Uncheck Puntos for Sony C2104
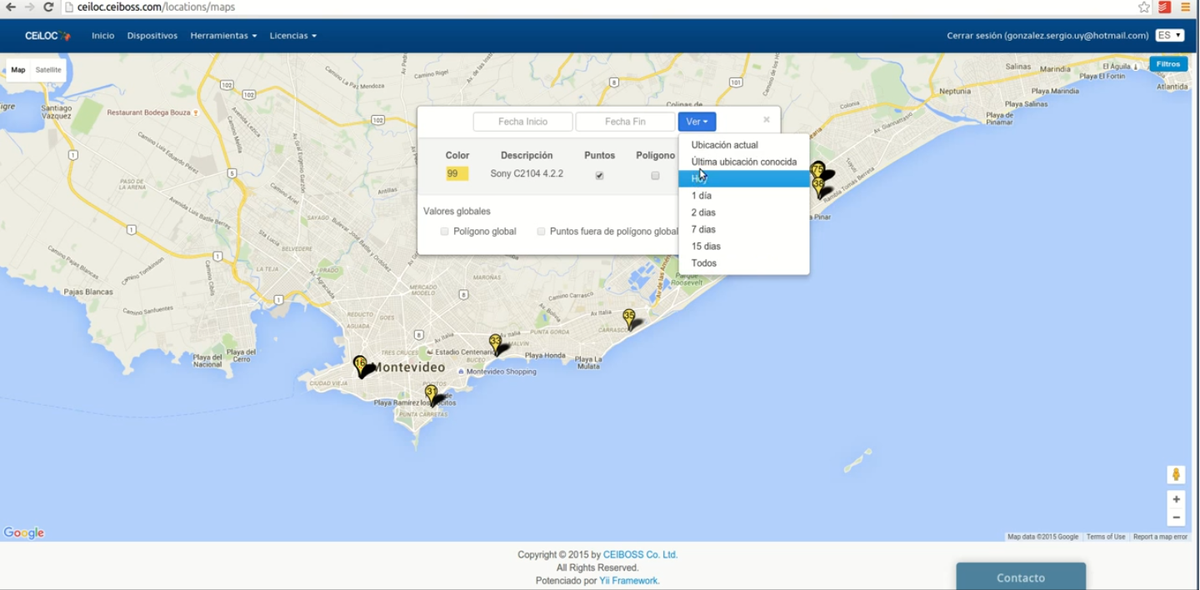Image resolution: width=1200 pixels, height=590 pixels. (x=599, y=175)
